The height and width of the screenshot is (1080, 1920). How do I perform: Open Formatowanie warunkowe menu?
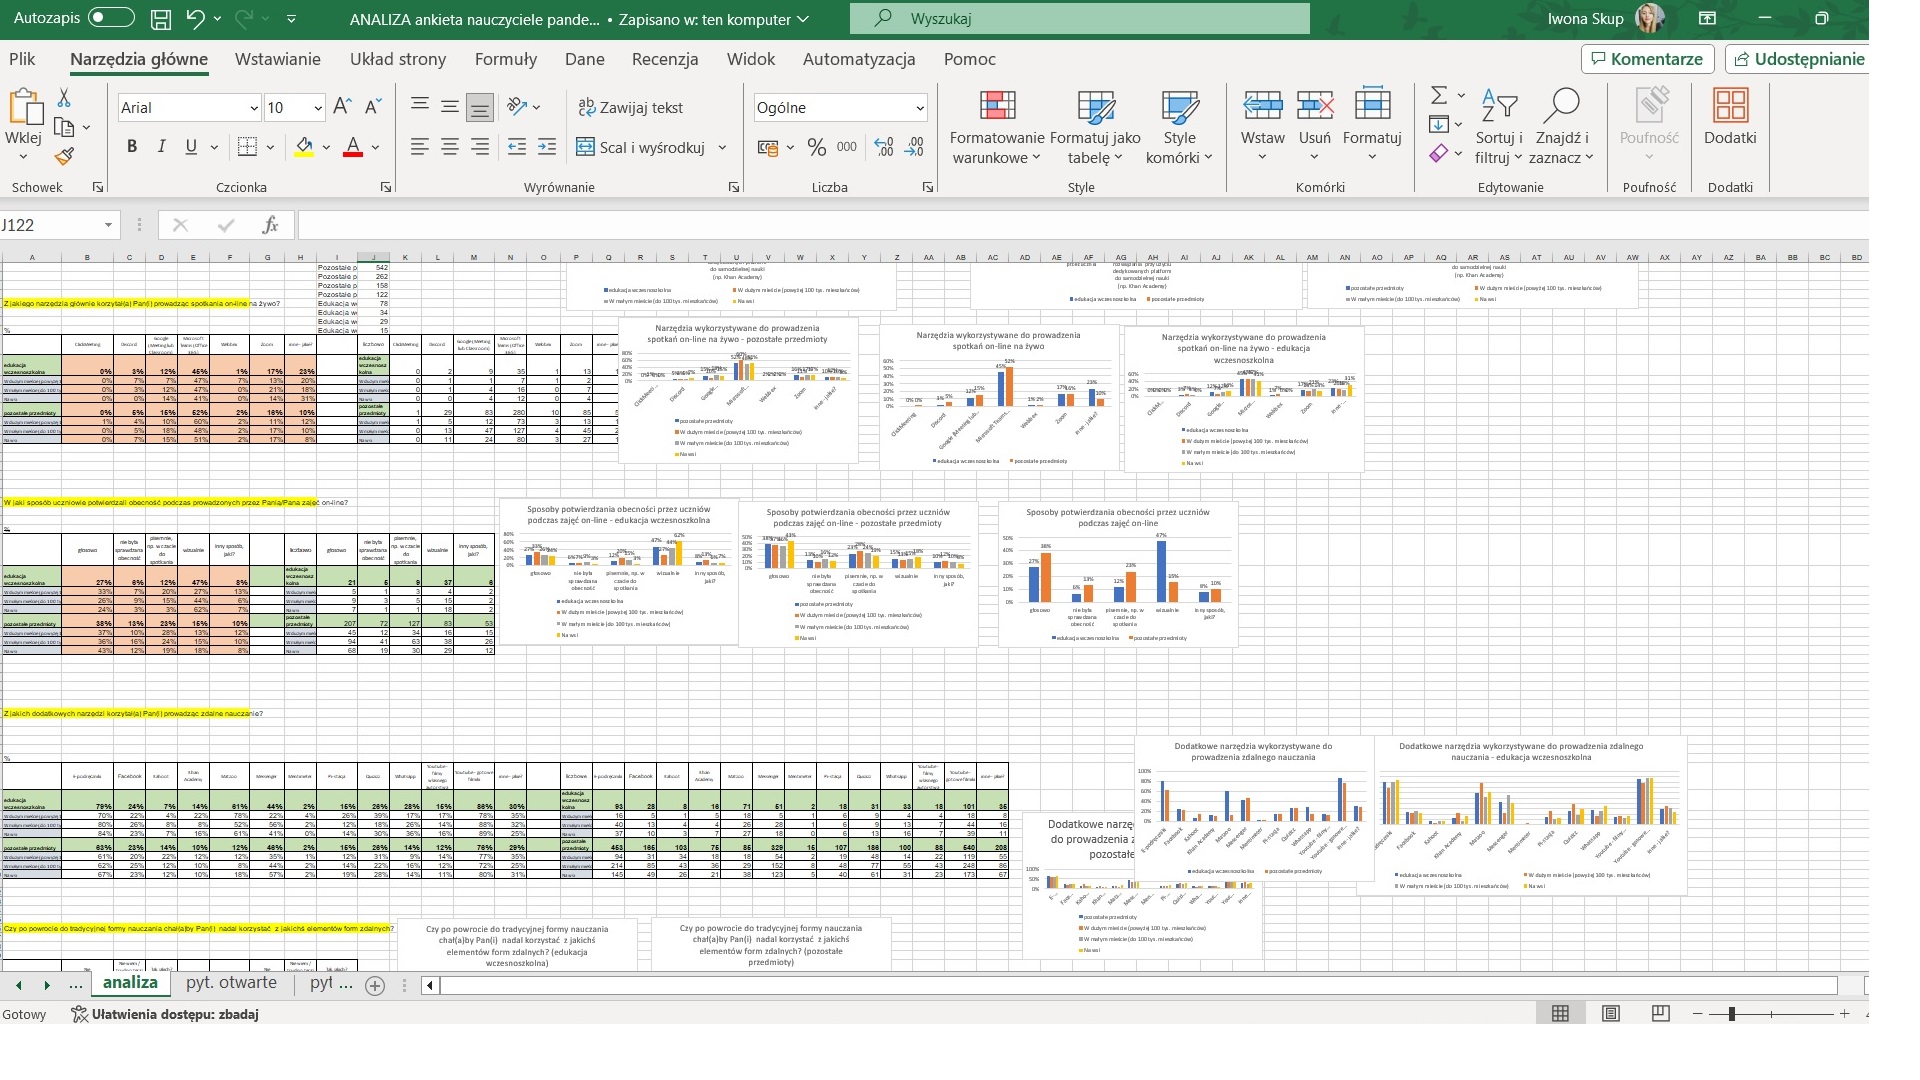(997, 128)
